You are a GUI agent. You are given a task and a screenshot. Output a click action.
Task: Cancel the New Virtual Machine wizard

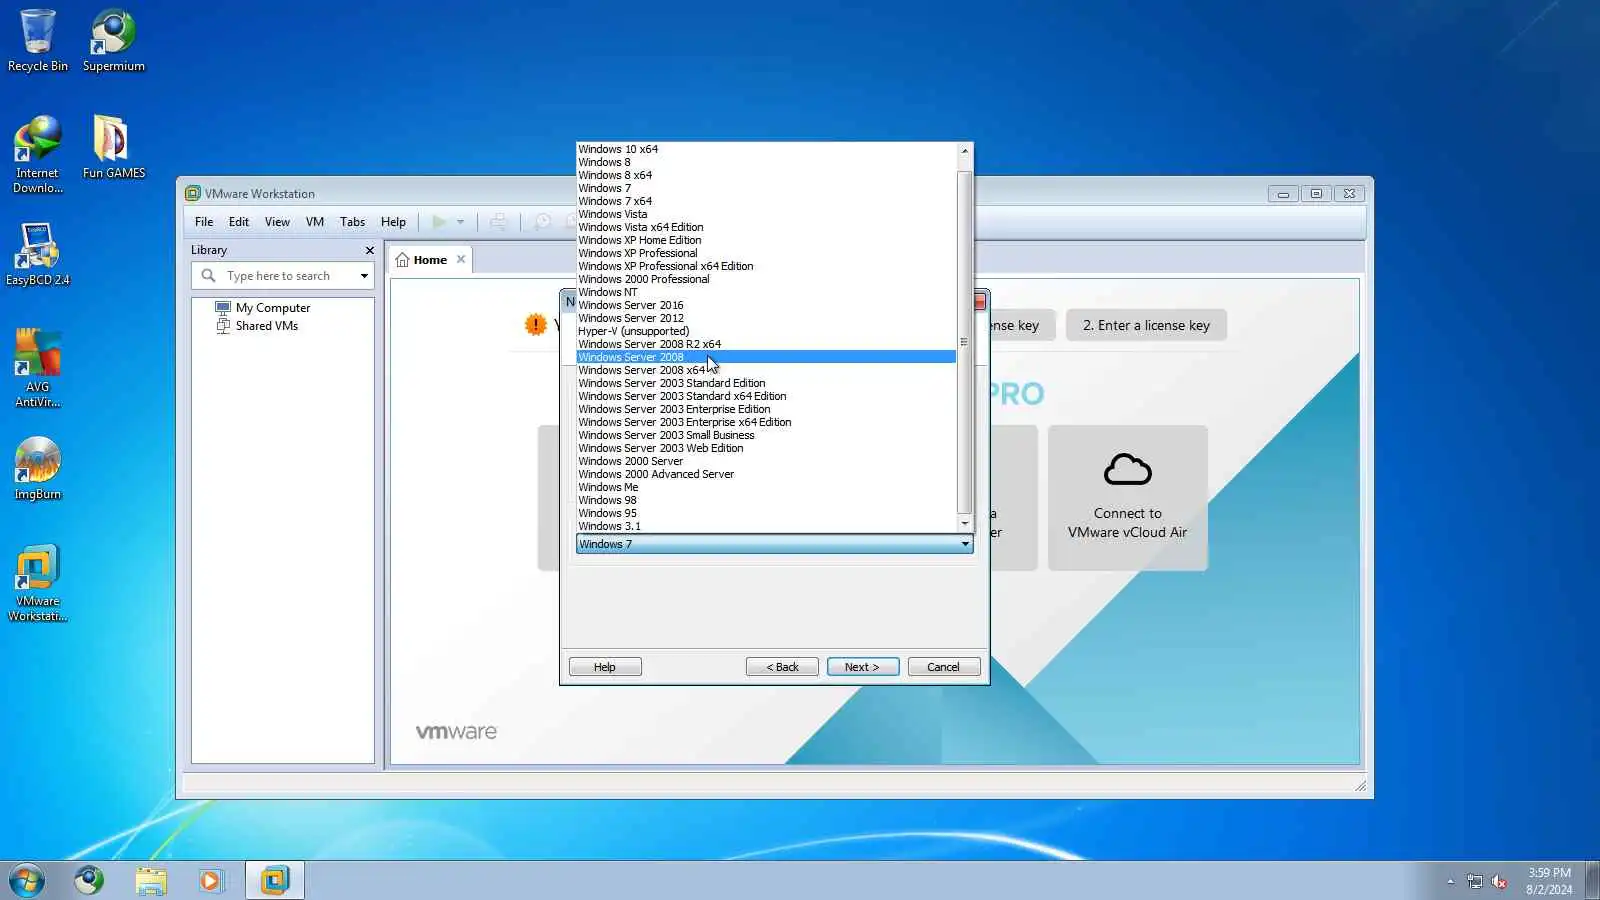coord(943,667)
